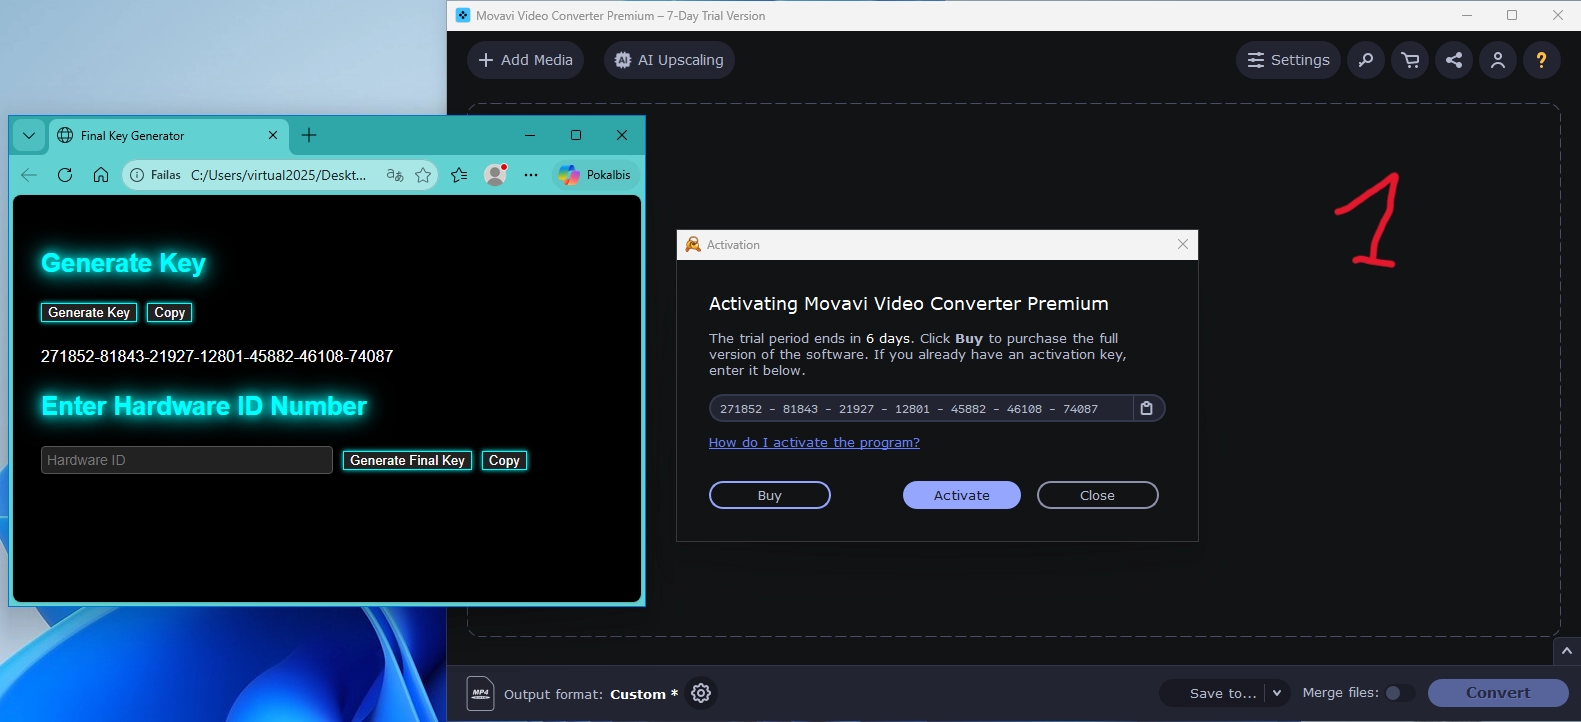Expand the panel with bottom-right chevron
The height and width of the screenshot is (722, 1581).
pyautogui.click(x=1566, y=651)
